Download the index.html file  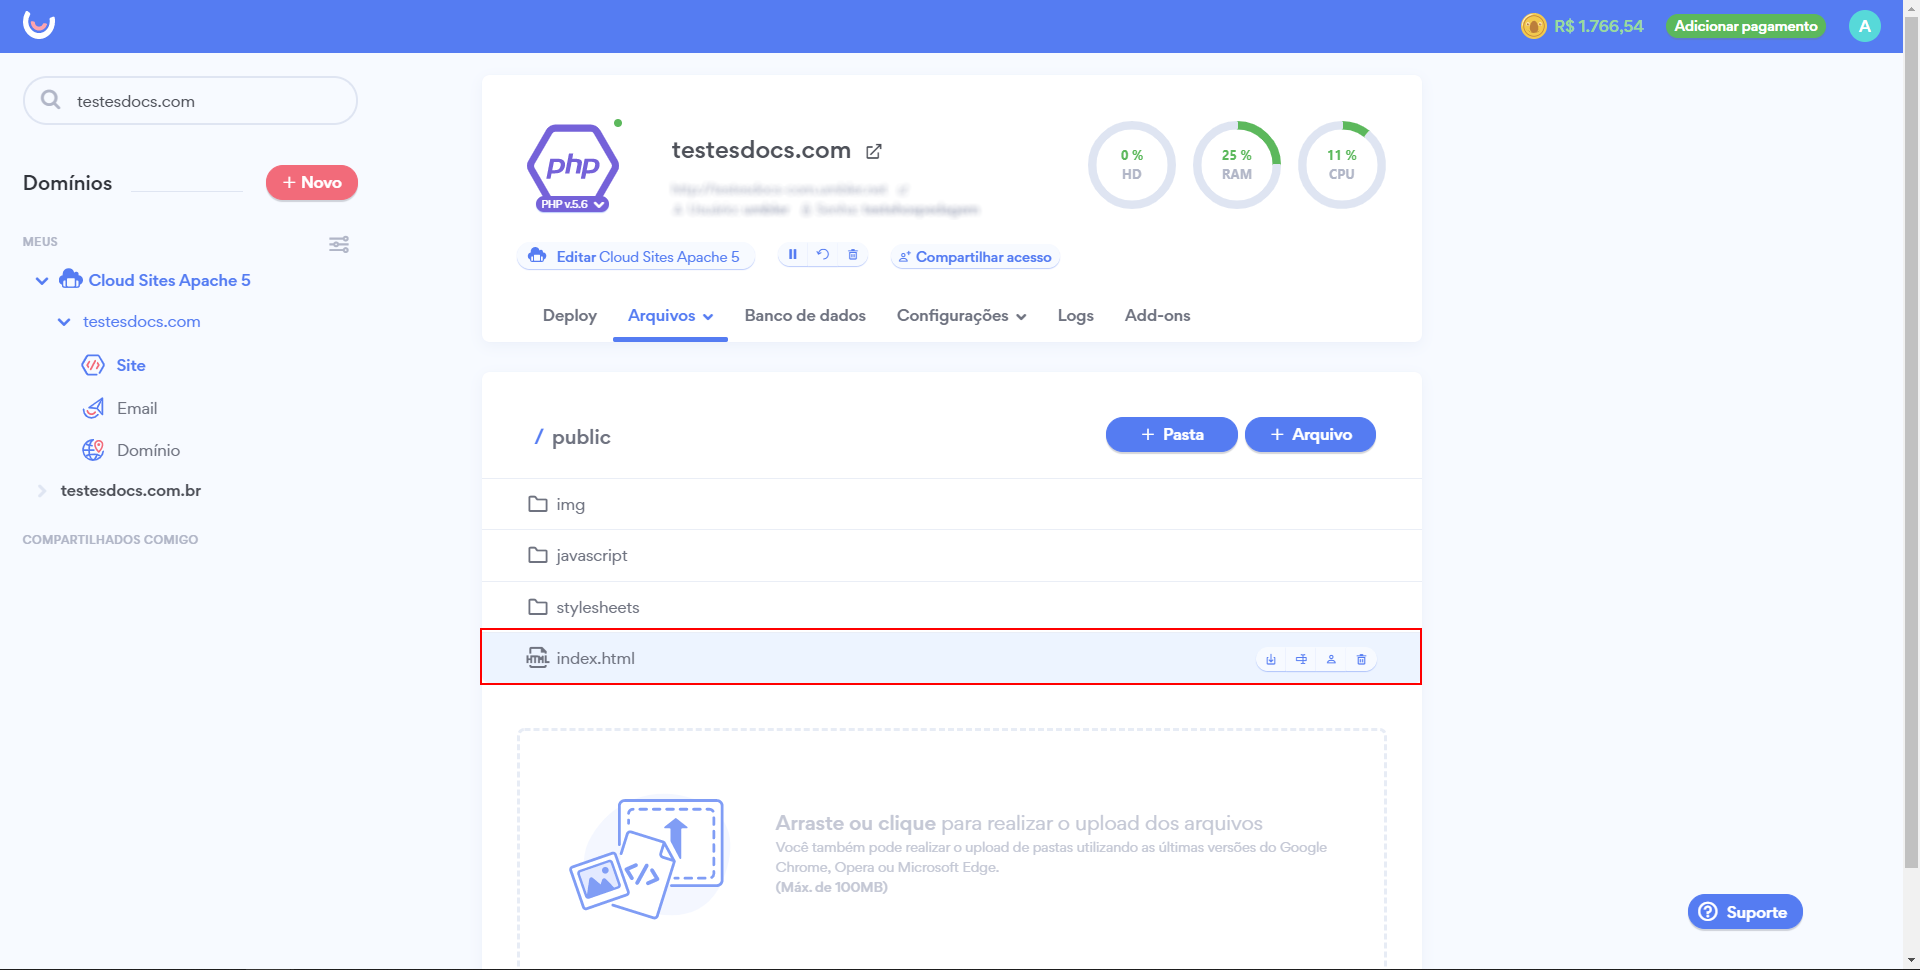pos(1270,659)
